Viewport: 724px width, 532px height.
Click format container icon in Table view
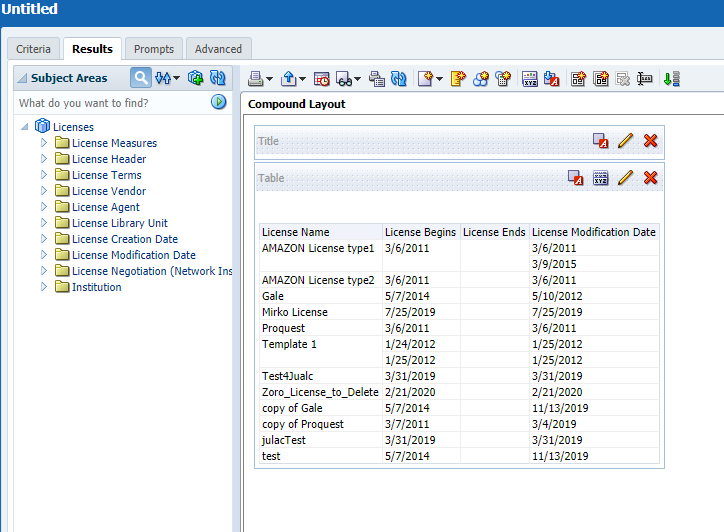point(575,177)
